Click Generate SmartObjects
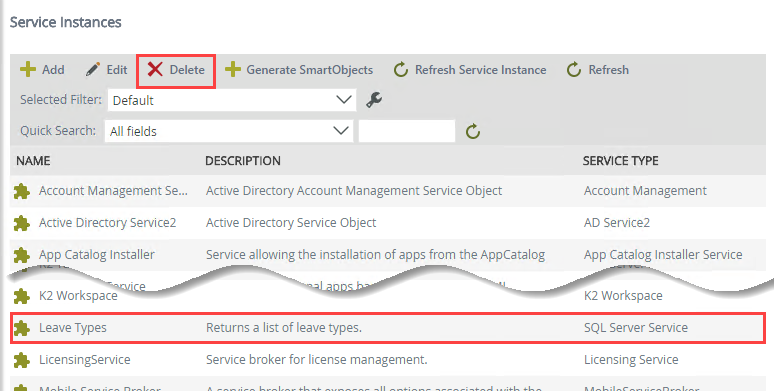 pyautogui.click(x=299, y=70)
